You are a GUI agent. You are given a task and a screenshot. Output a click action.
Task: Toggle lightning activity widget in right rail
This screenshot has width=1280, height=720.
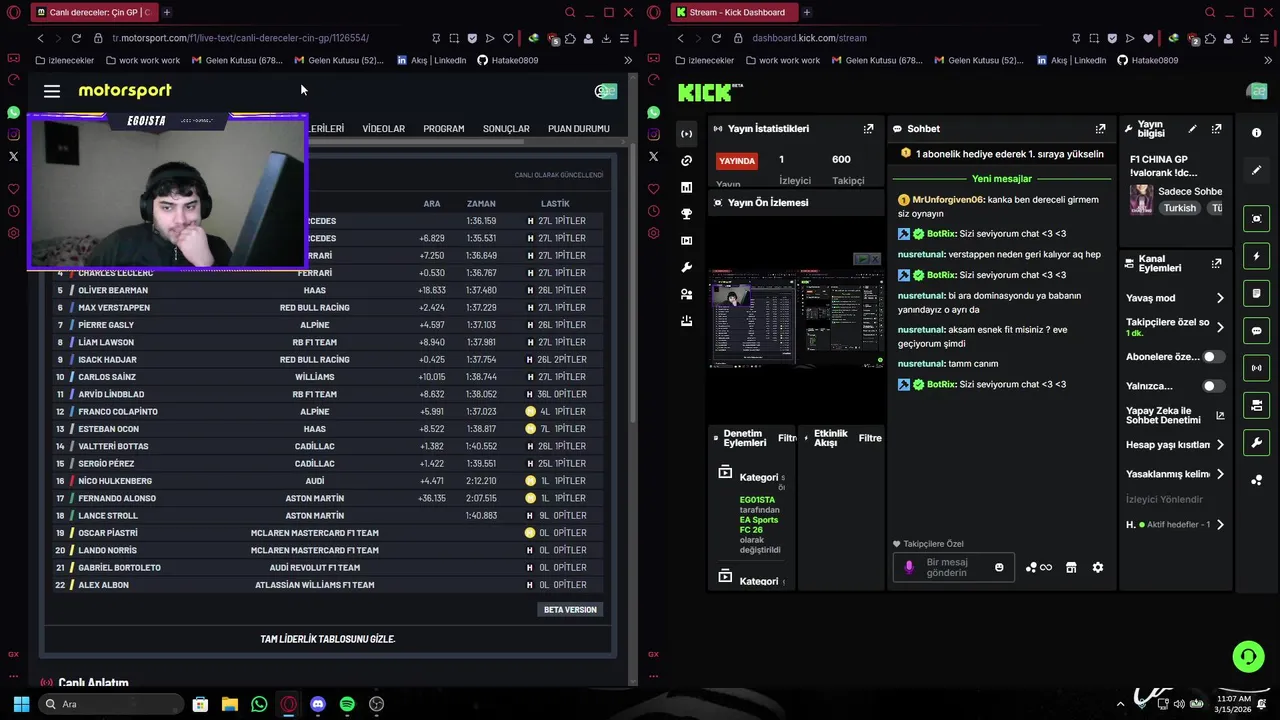1257,256
